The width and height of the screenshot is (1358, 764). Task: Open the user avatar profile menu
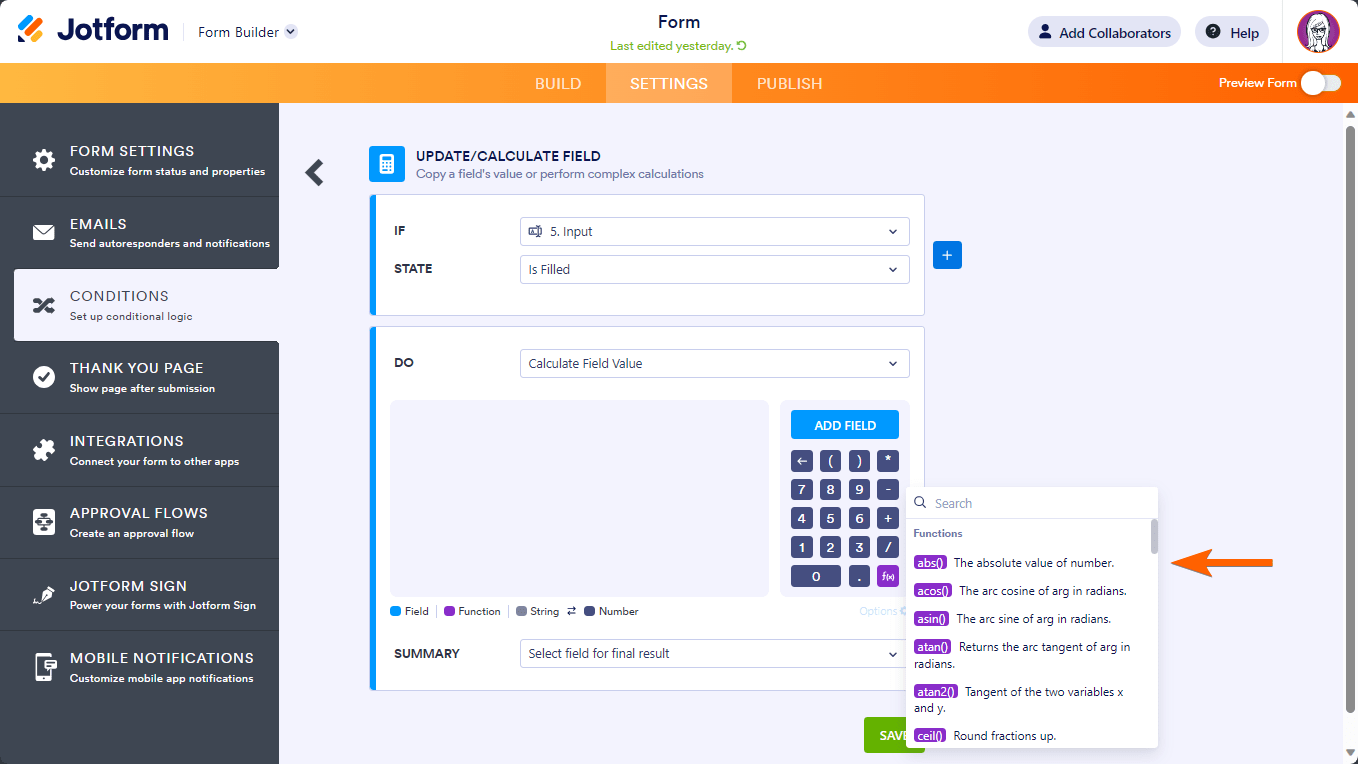click(1318, 32)
